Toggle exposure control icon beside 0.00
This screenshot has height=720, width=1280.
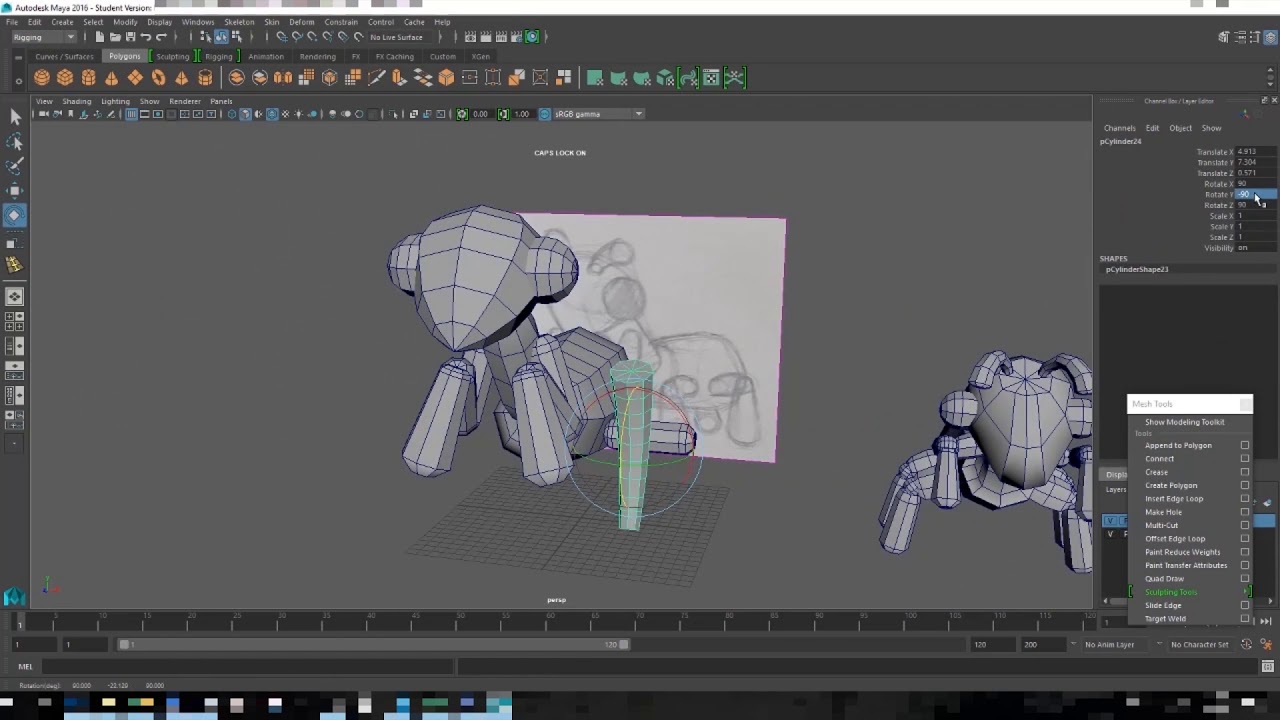coord(462,114)
